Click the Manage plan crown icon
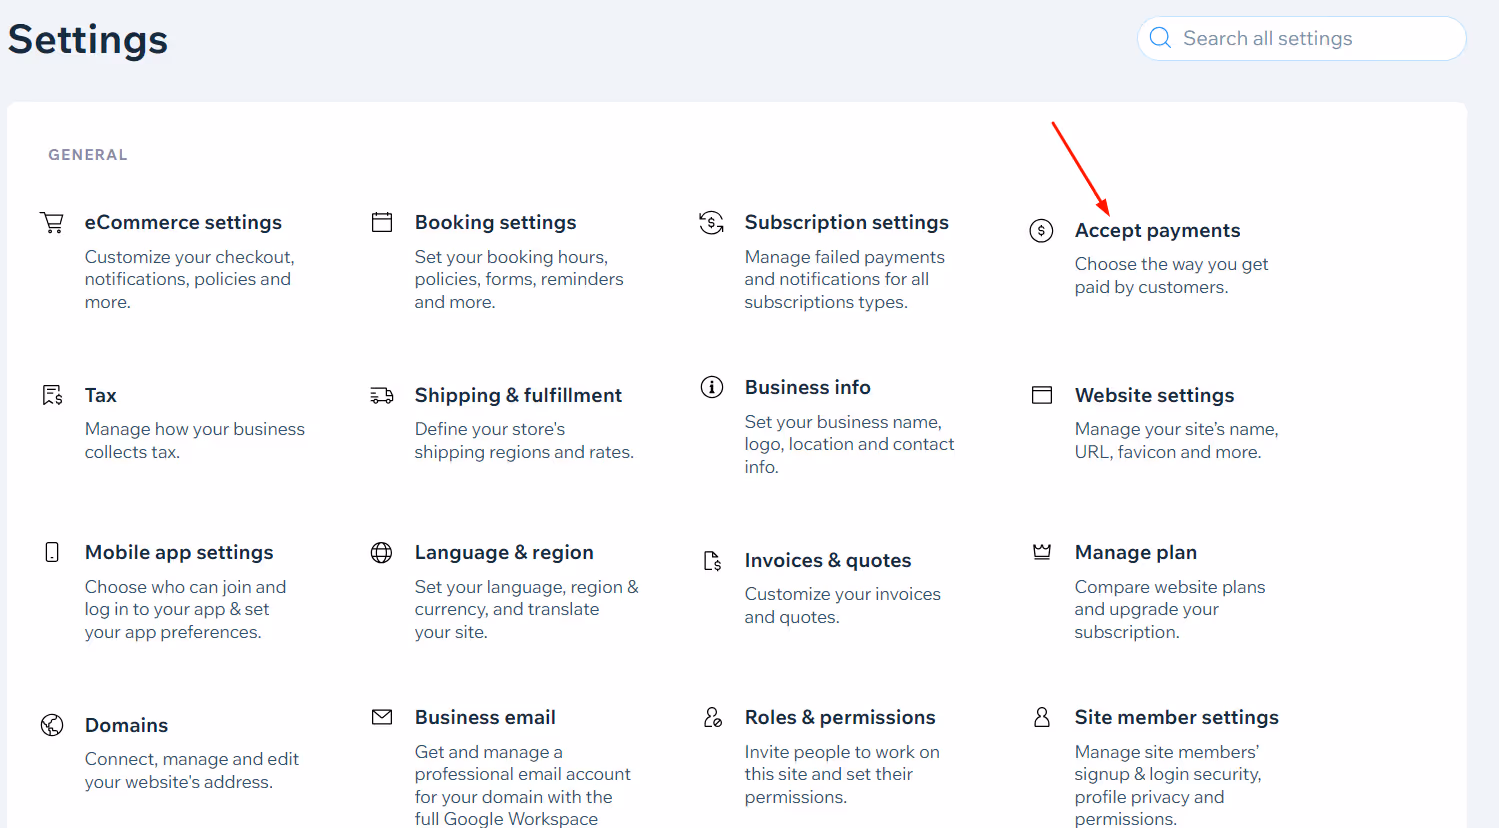1499x828 pixels. 1042,551
